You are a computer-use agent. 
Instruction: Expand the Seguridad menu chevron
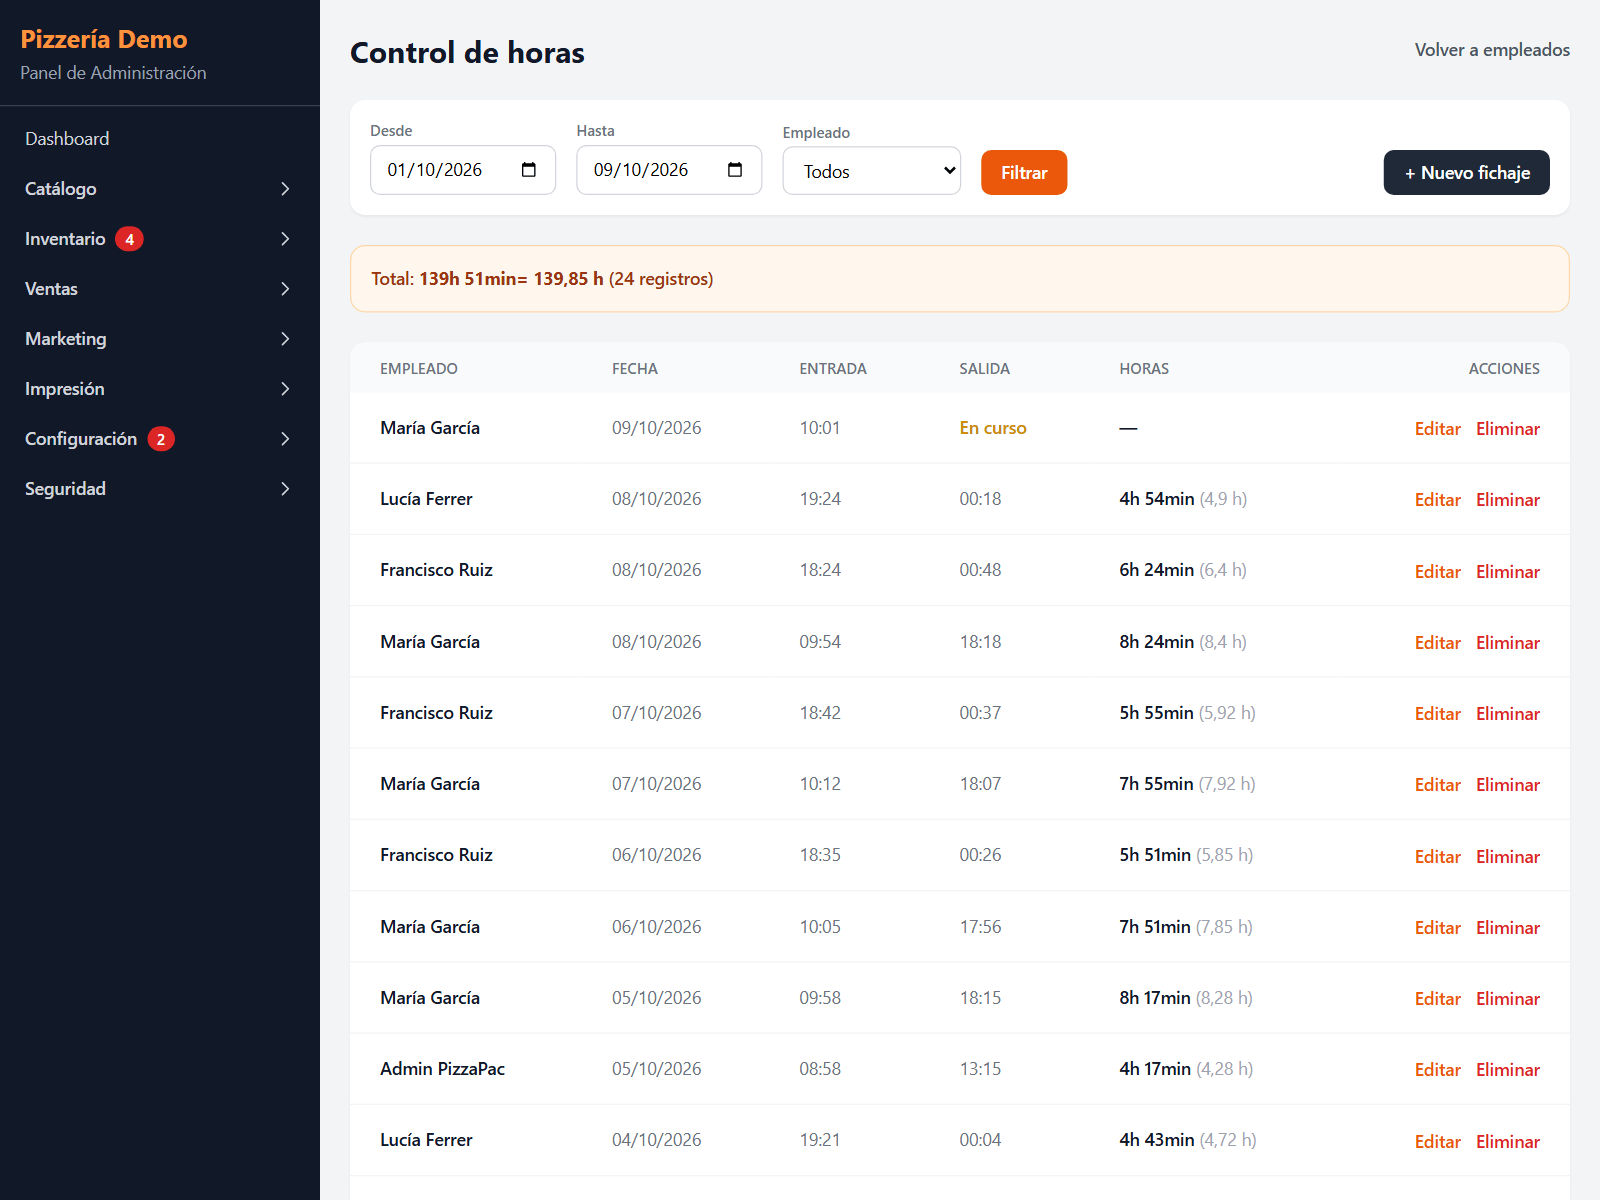(285, 489)
